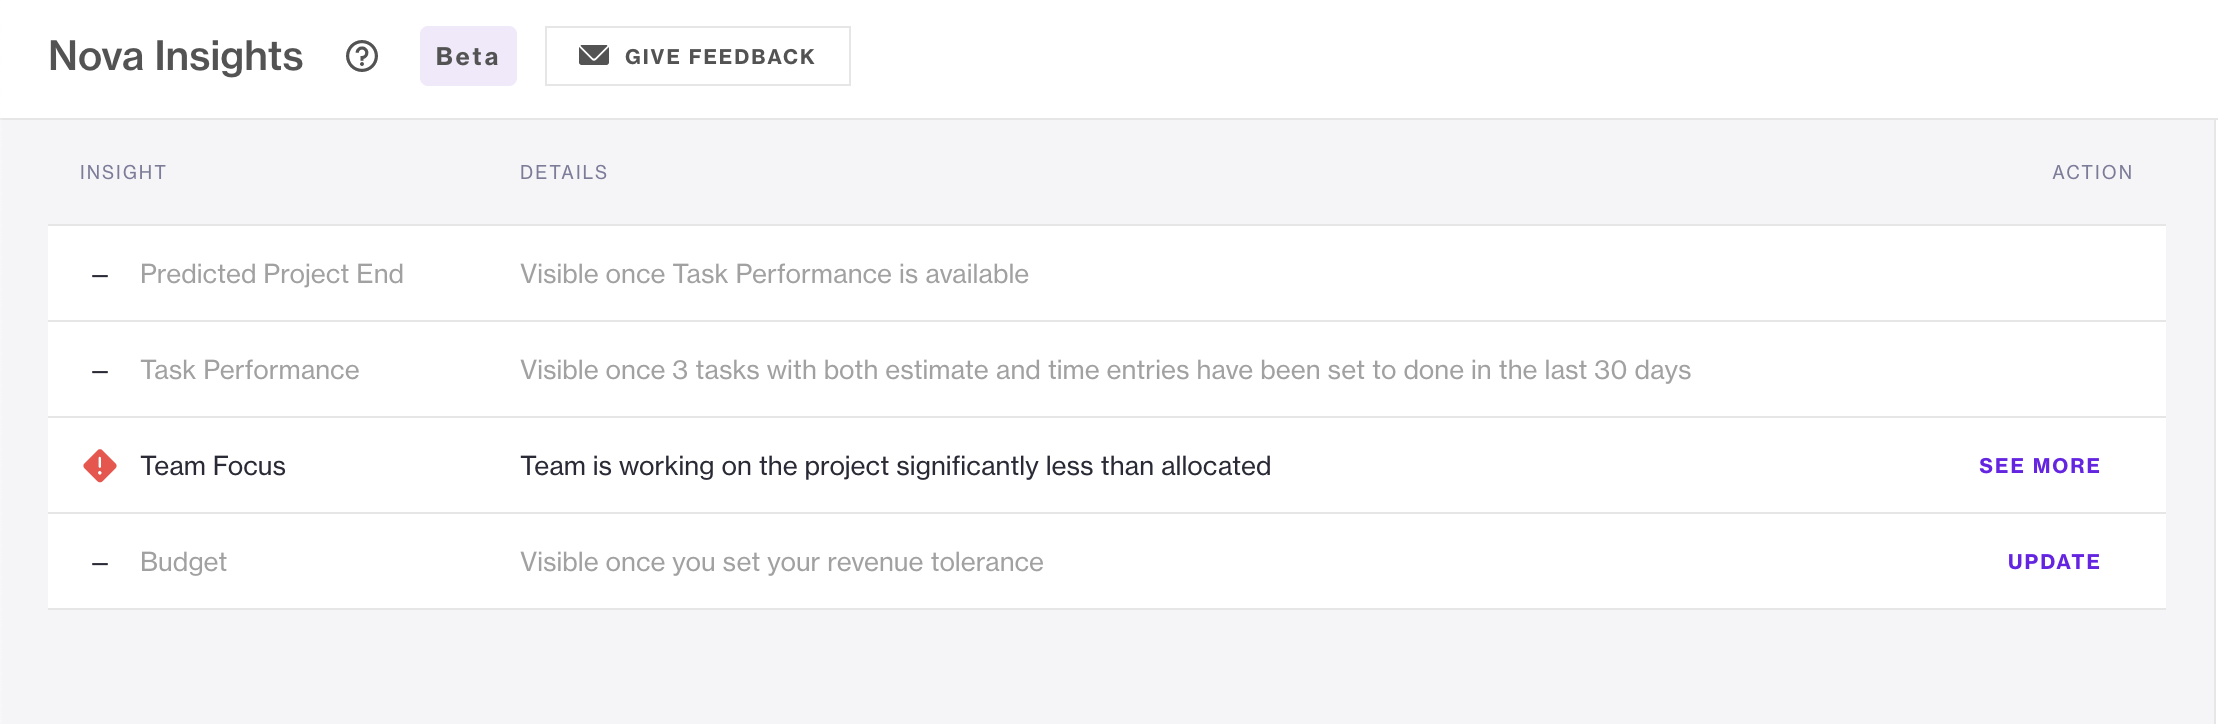2218x724 pixels.
Task: Click Update for the Budget insight
Action: 2054,562
